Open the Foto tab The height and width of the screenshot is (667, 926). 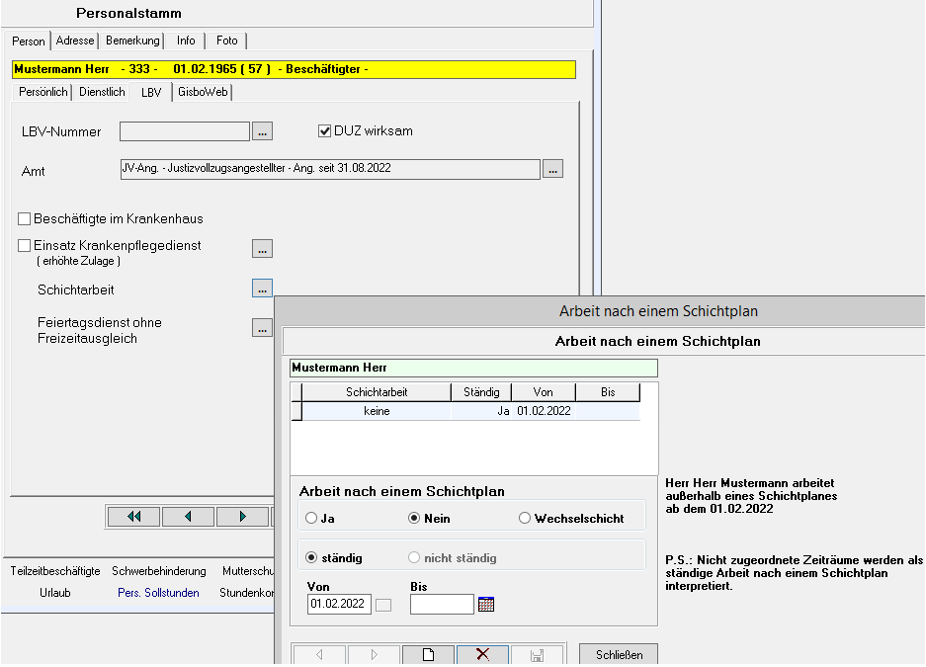tap(227, 41)
